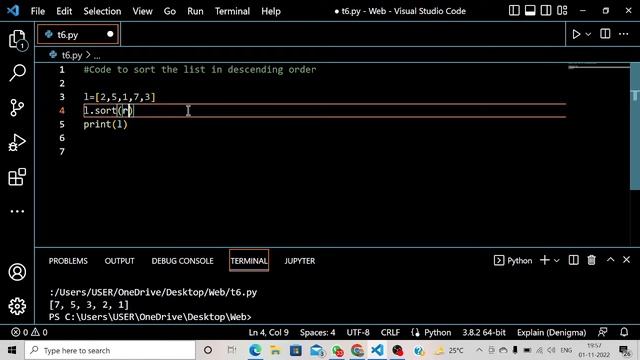Click the Windows search box

tap(110, 350)
